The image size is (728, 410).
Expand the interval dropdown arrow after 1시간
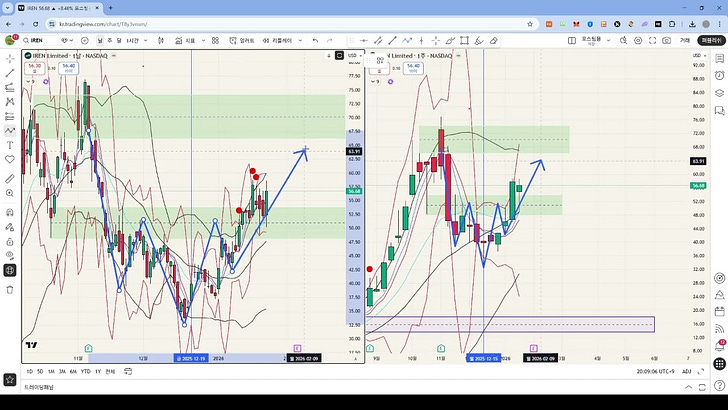coord(146,40)
